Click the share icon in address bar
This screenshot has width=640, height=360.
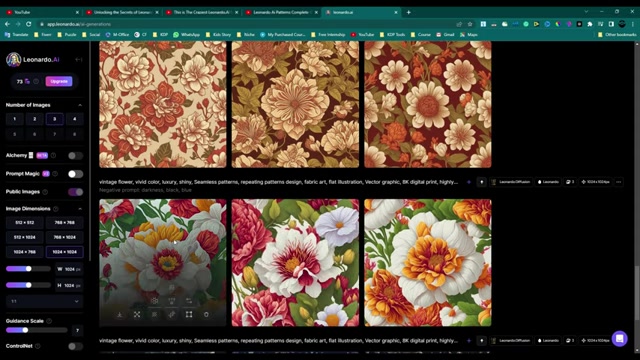pos(459,24)
